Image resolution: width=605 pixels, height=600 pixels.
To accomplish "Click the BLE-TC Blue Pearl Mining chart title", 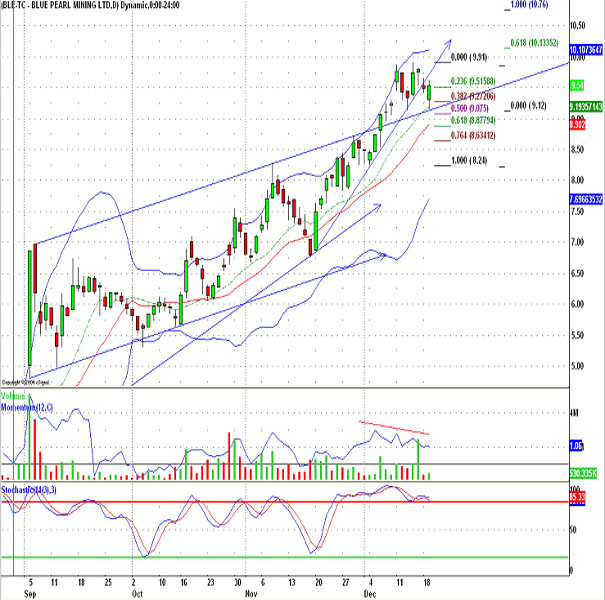I will point(90,5).
